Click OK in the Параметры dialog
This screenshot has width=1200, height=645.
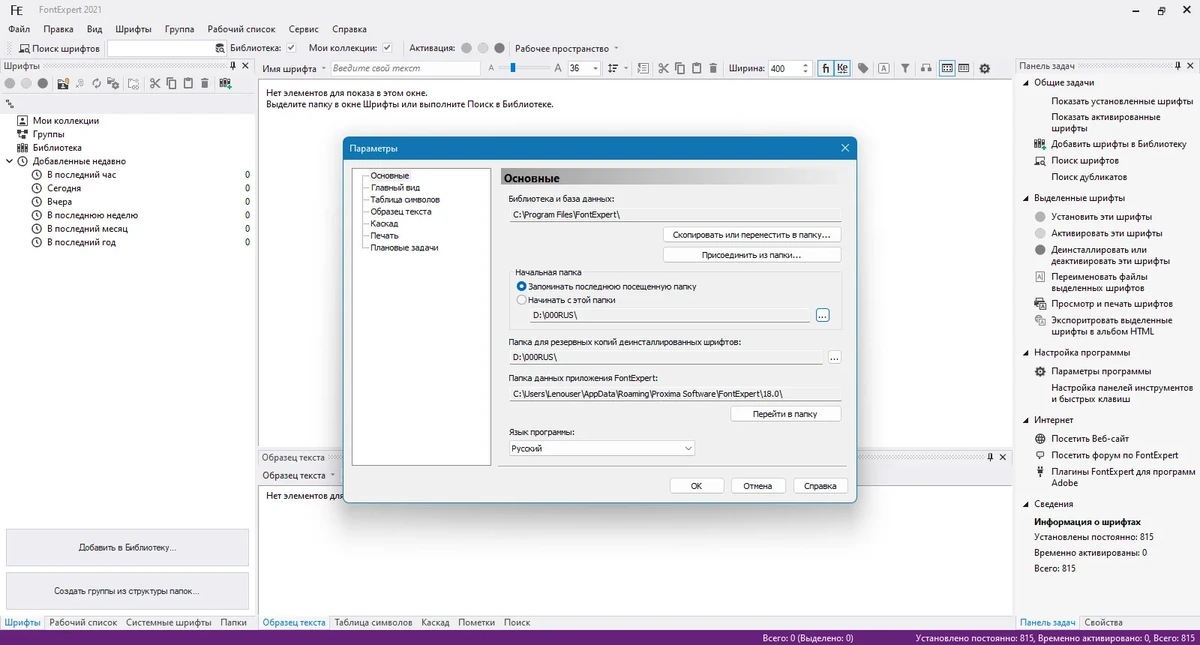click(696, 486)
